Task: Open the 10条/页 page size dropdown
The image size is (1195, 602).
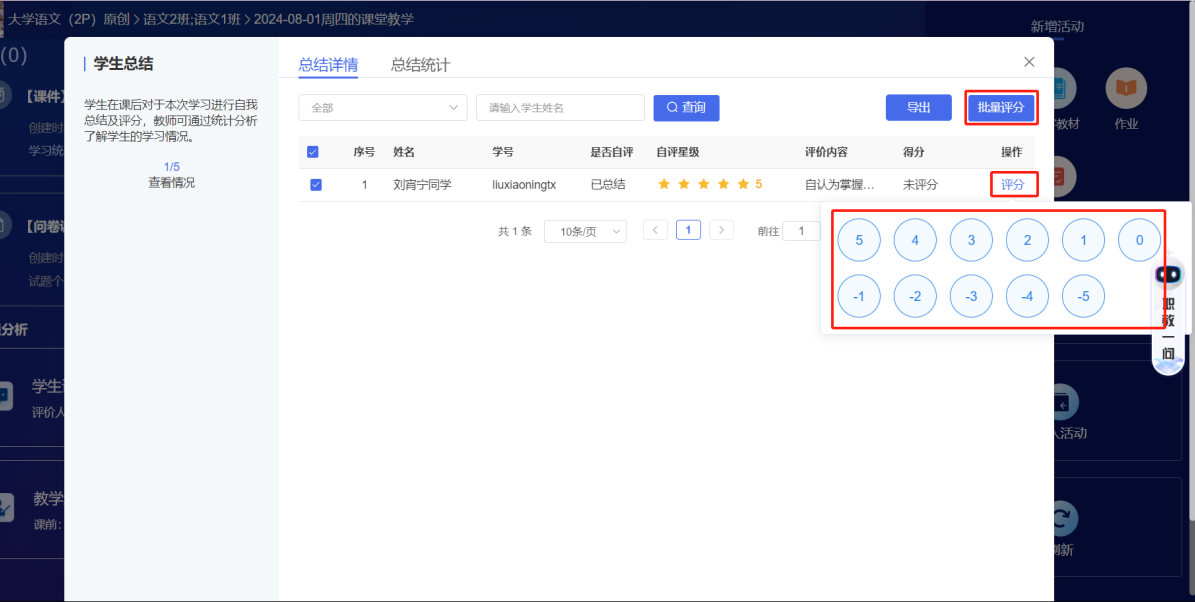Action: click(x=585, y=229)
